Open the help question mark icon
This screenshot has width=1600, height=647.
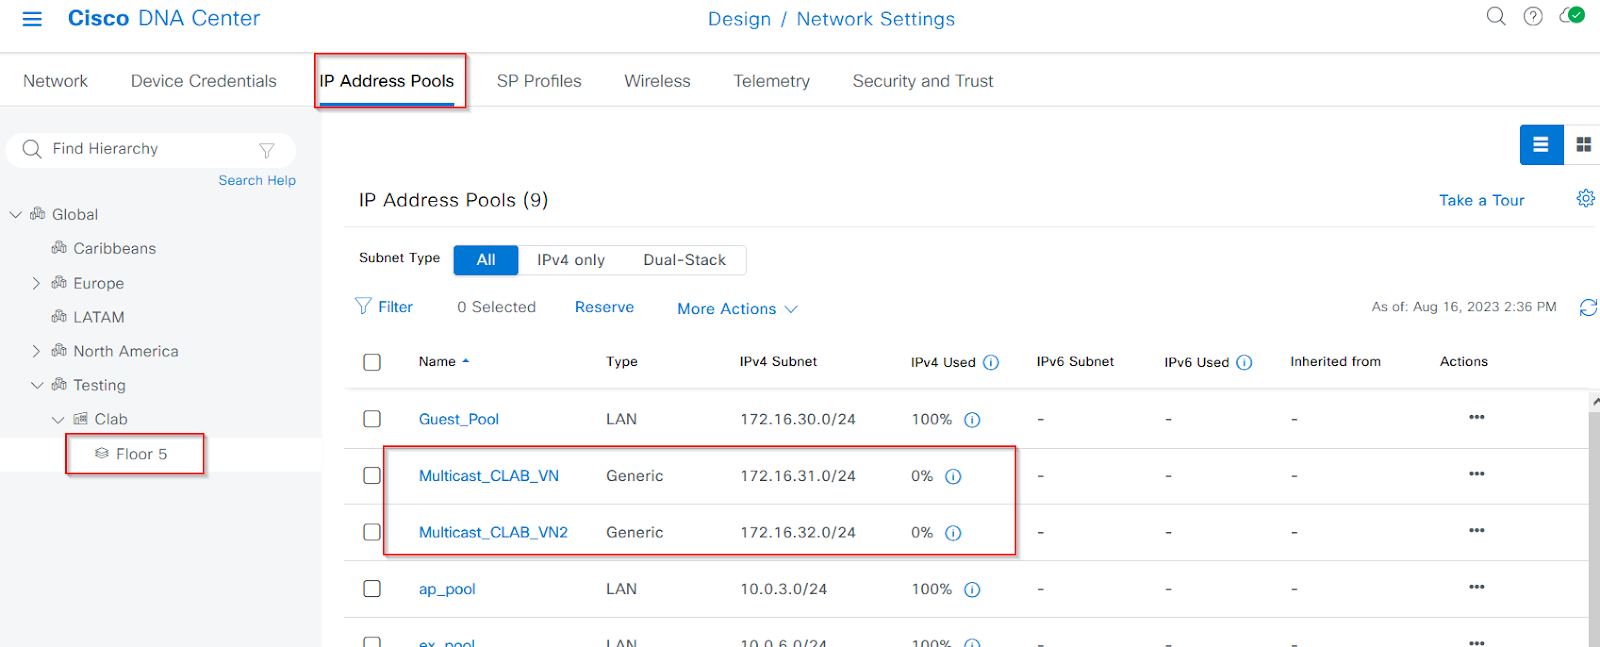click(x=1533, y=16)
